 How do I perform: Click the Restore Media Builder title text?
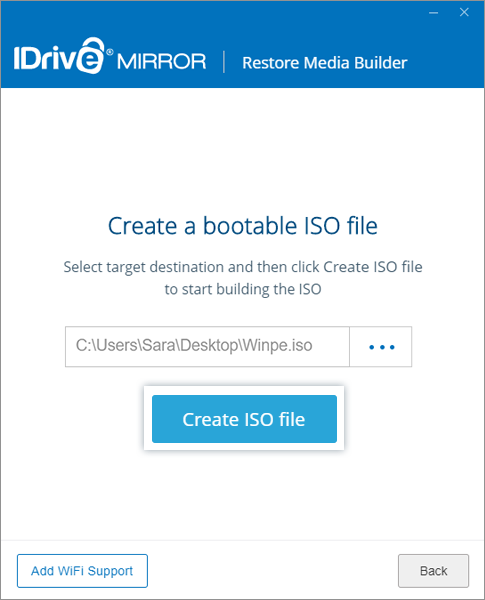(325, 63)
